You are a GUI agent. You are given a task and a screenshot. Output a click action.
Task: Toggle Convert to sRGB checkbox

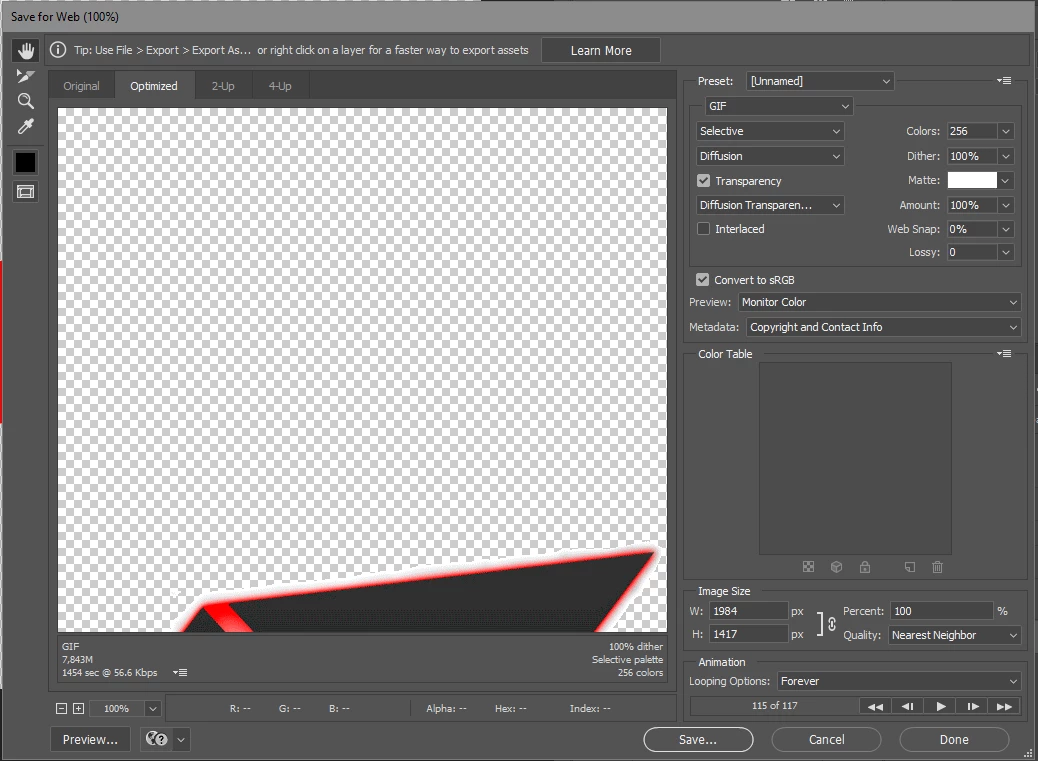[702, 280]
